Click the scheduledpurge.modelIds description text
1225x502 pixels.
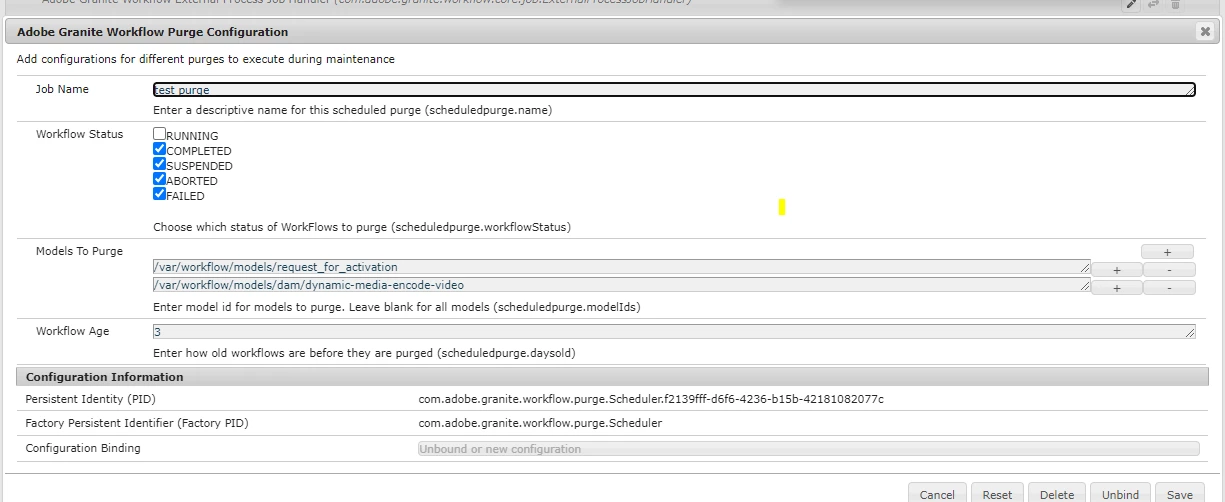(x=397, y=307)
